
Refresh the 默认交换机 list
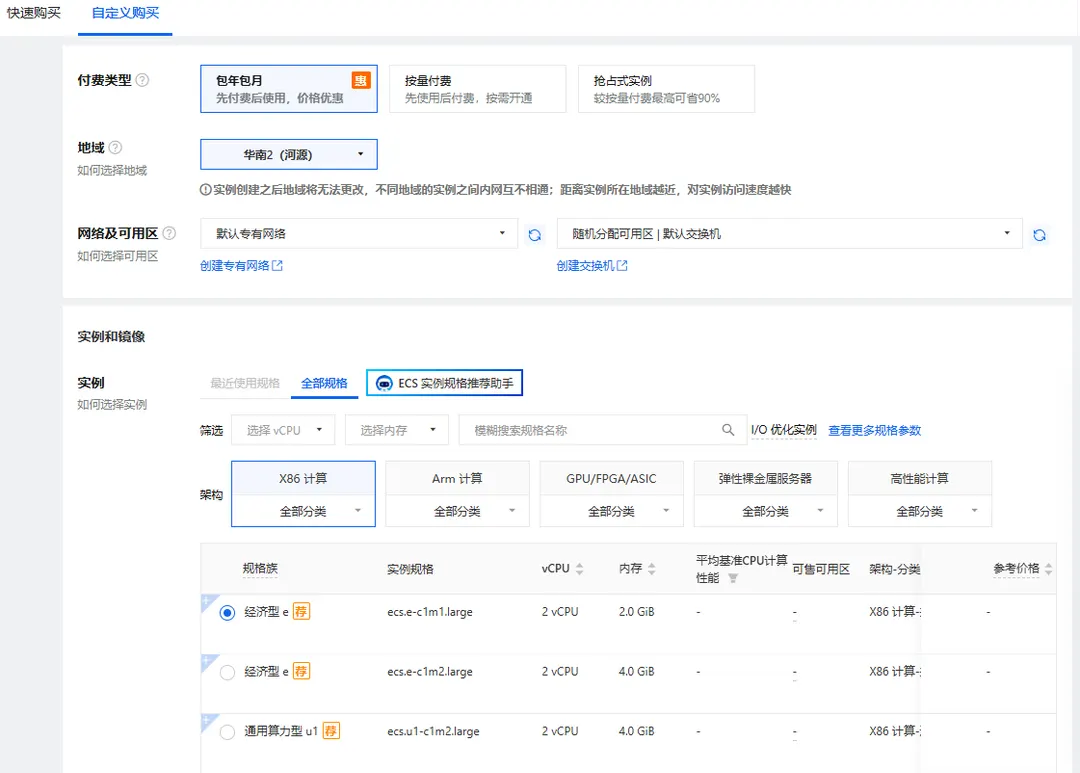pyautogui.click(x=1039, y=236)
